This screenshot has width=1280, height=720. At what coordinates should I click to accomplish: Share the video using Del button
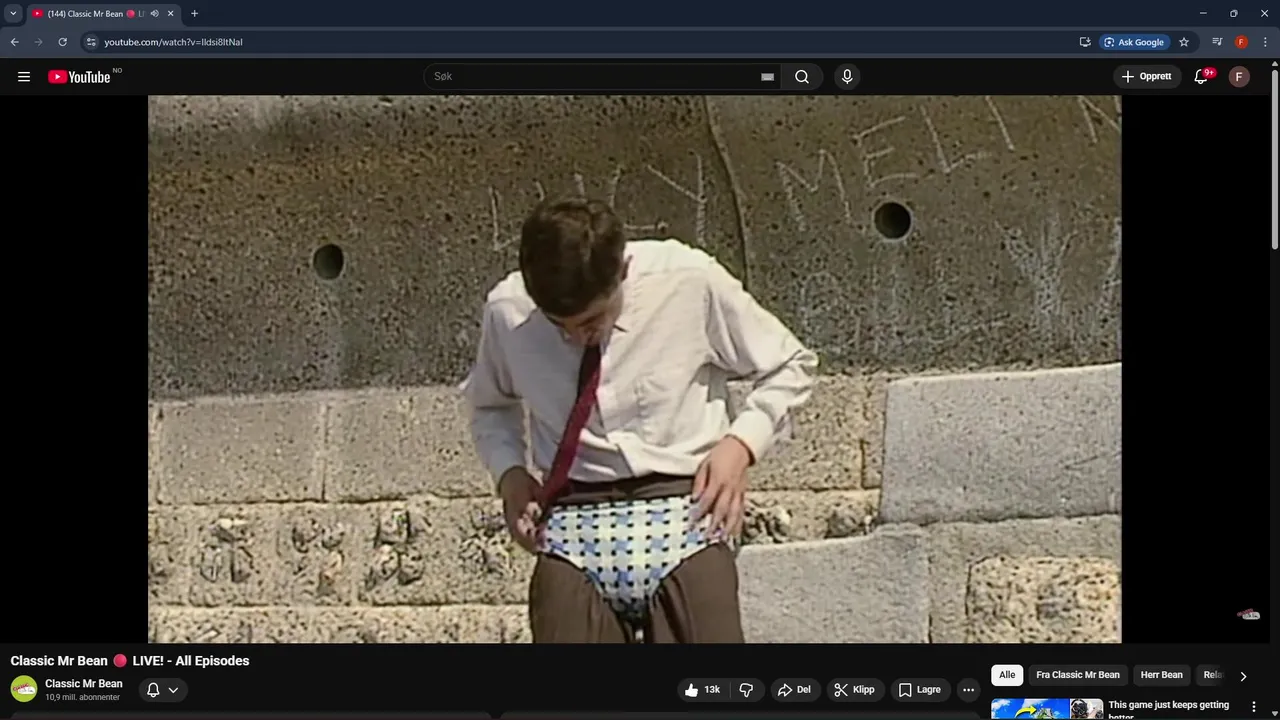tap(794, 690)
